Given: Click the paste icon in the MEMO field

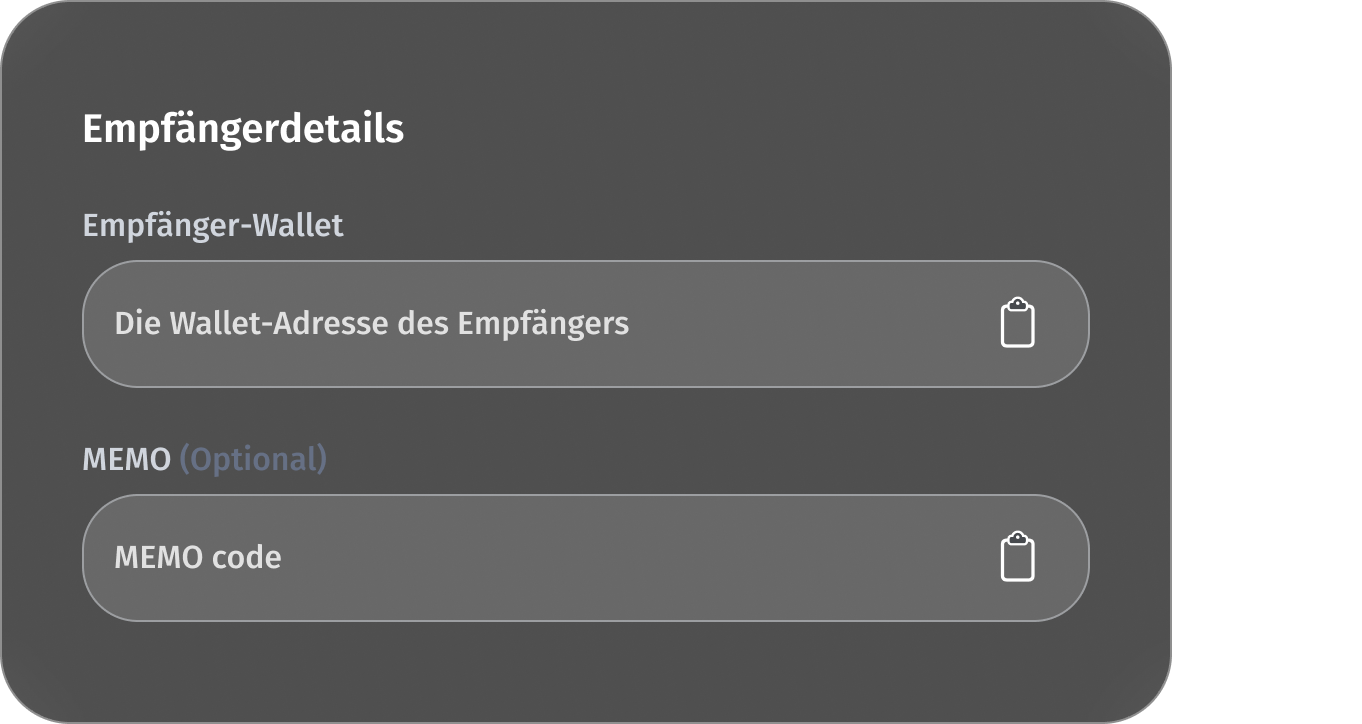Looking at the screenshot, I should 1017,557.
